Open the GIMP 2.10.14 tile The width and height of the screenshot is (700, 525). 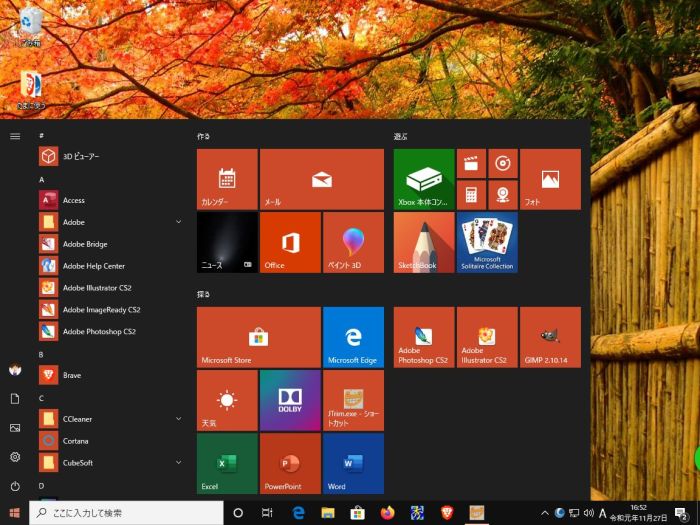[550, 337]
